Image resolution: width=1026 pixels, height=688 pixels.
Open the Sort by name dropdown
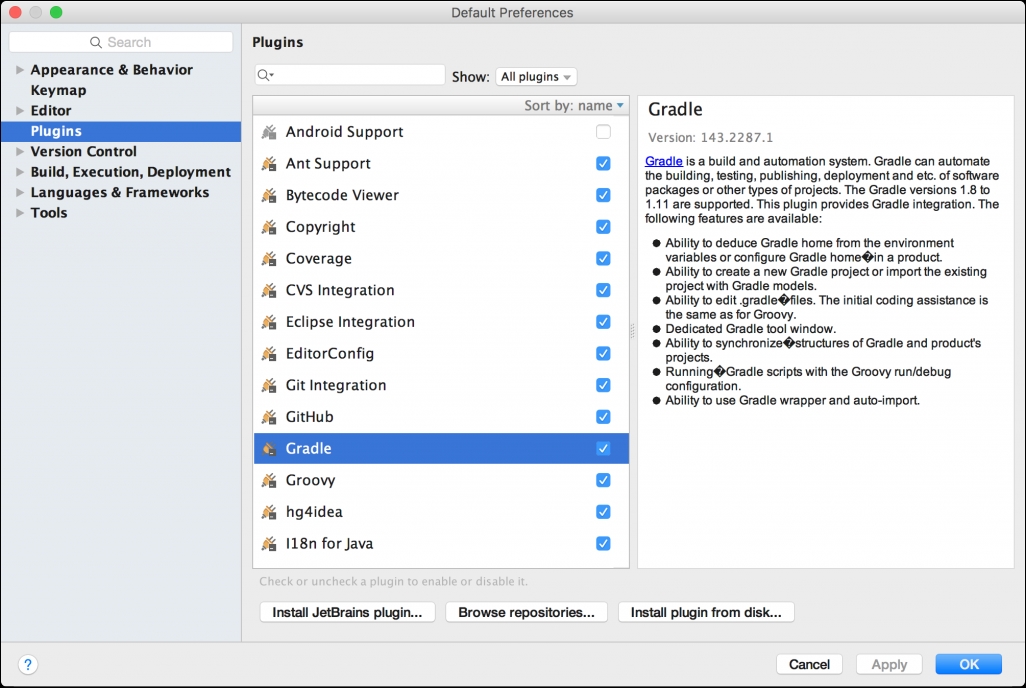tap(573, 105)
